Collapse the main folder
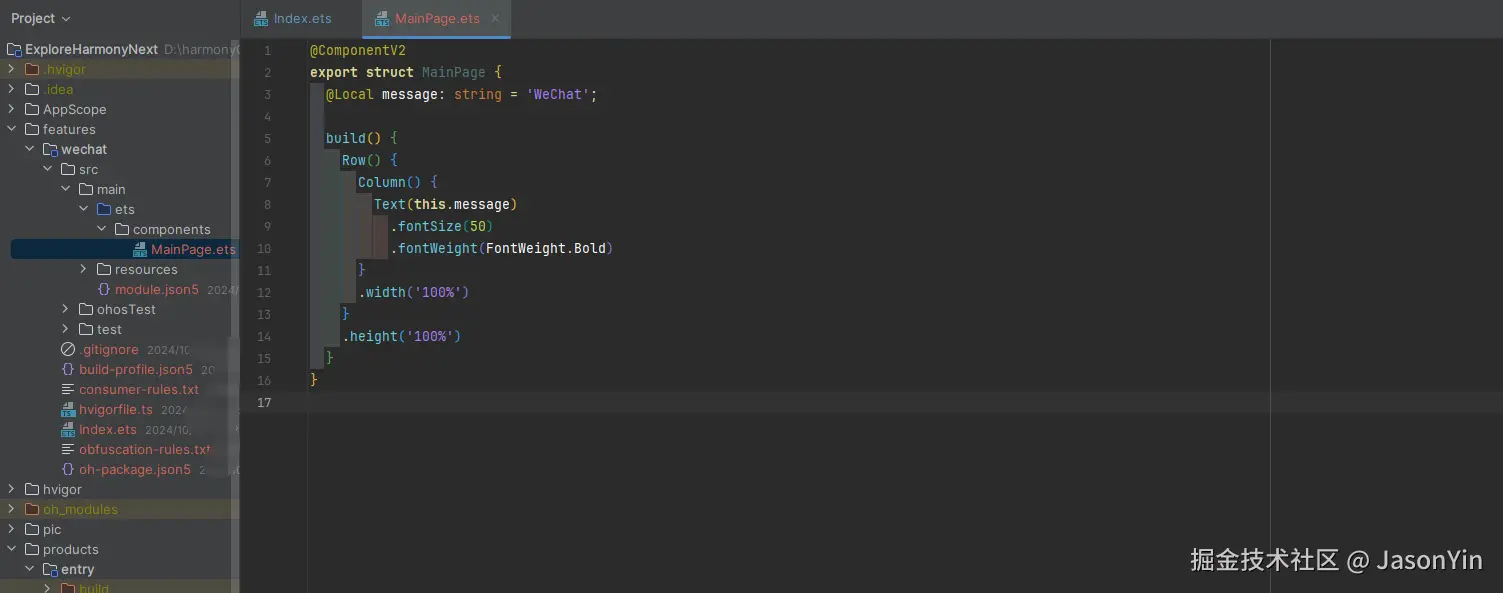 coord(65,189)
